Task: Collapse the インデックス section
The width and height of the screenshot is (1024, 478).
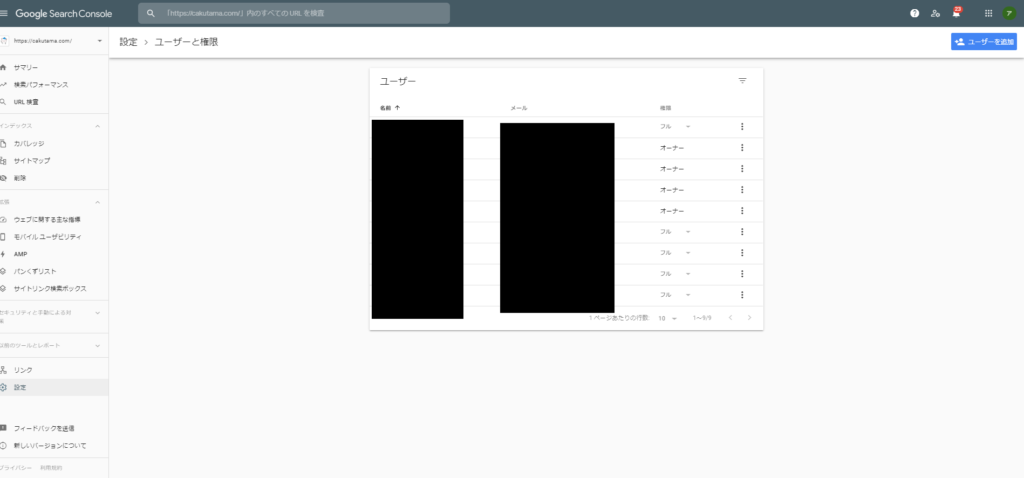Action: point(97,125)
